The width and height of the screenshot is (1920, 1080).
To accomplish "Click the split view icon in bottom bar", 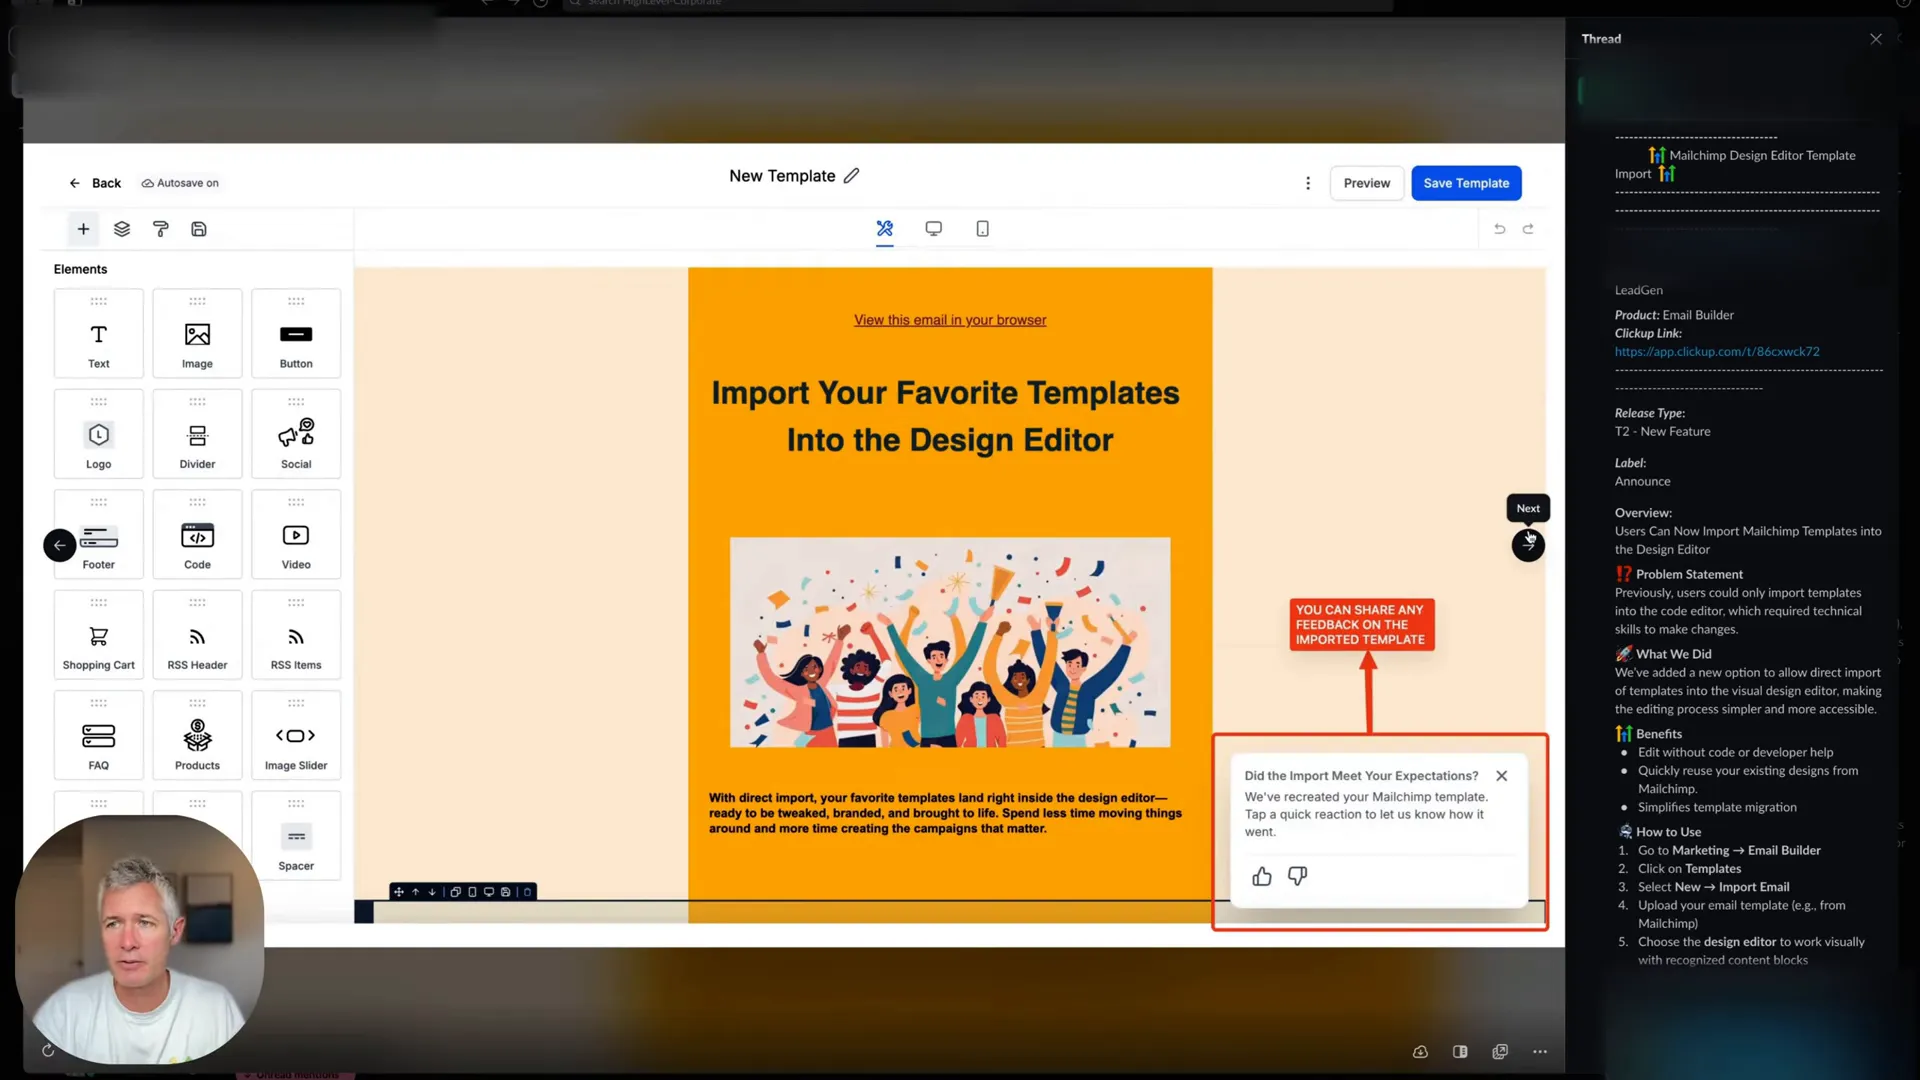I will coord(1460,1052).
